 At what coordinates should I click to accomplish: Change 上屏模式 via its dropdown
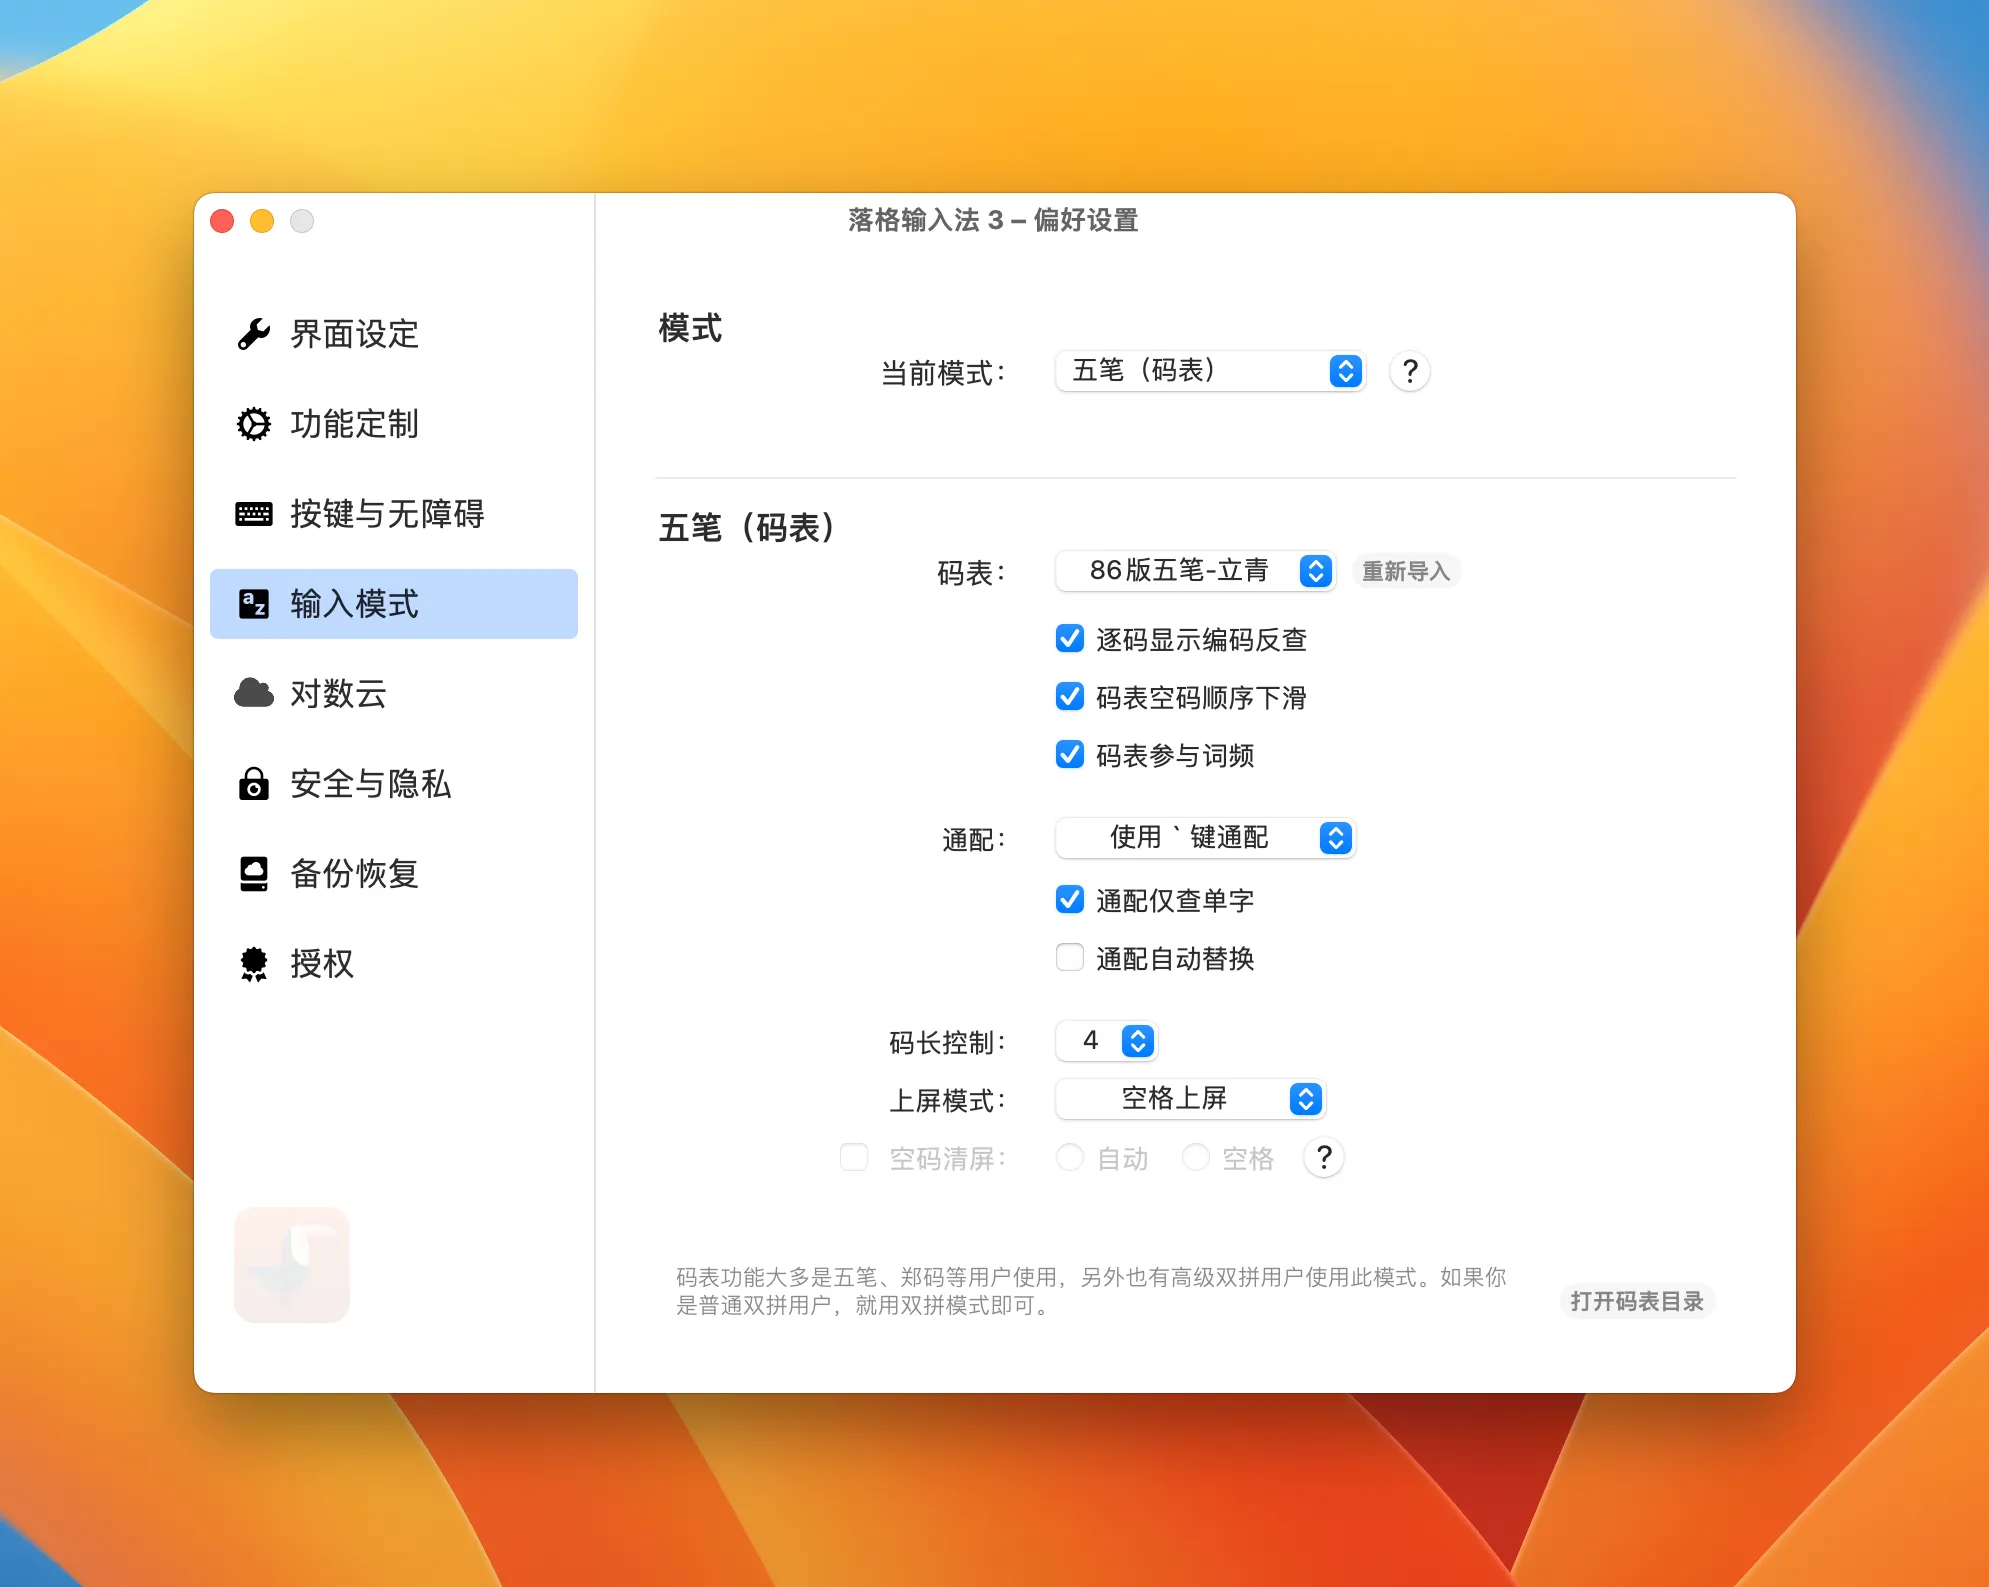[1189, 1099]
